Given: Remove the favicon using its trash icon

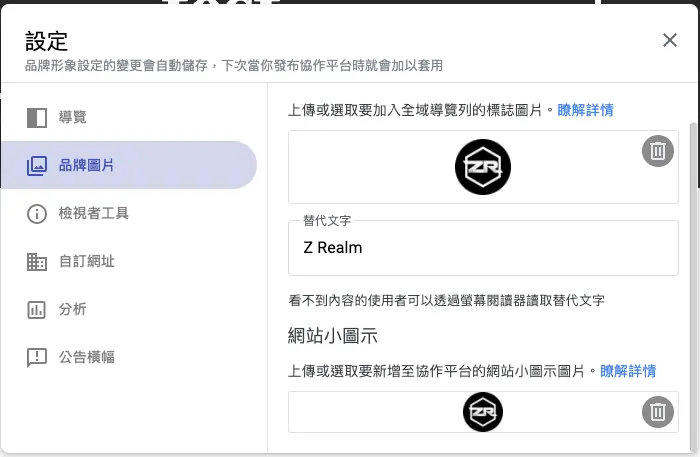Looking at the screenshot, I should coord(657,411).
